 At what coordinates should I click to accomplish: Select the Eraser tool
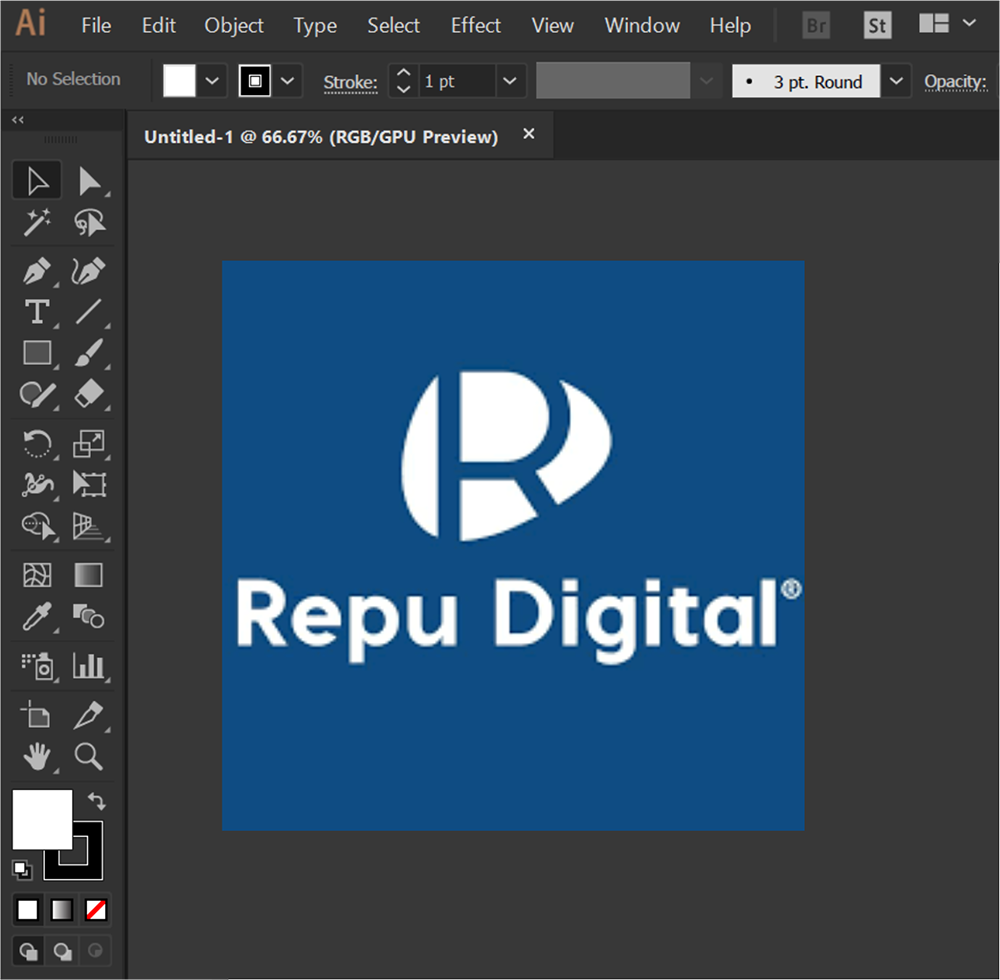89,394
